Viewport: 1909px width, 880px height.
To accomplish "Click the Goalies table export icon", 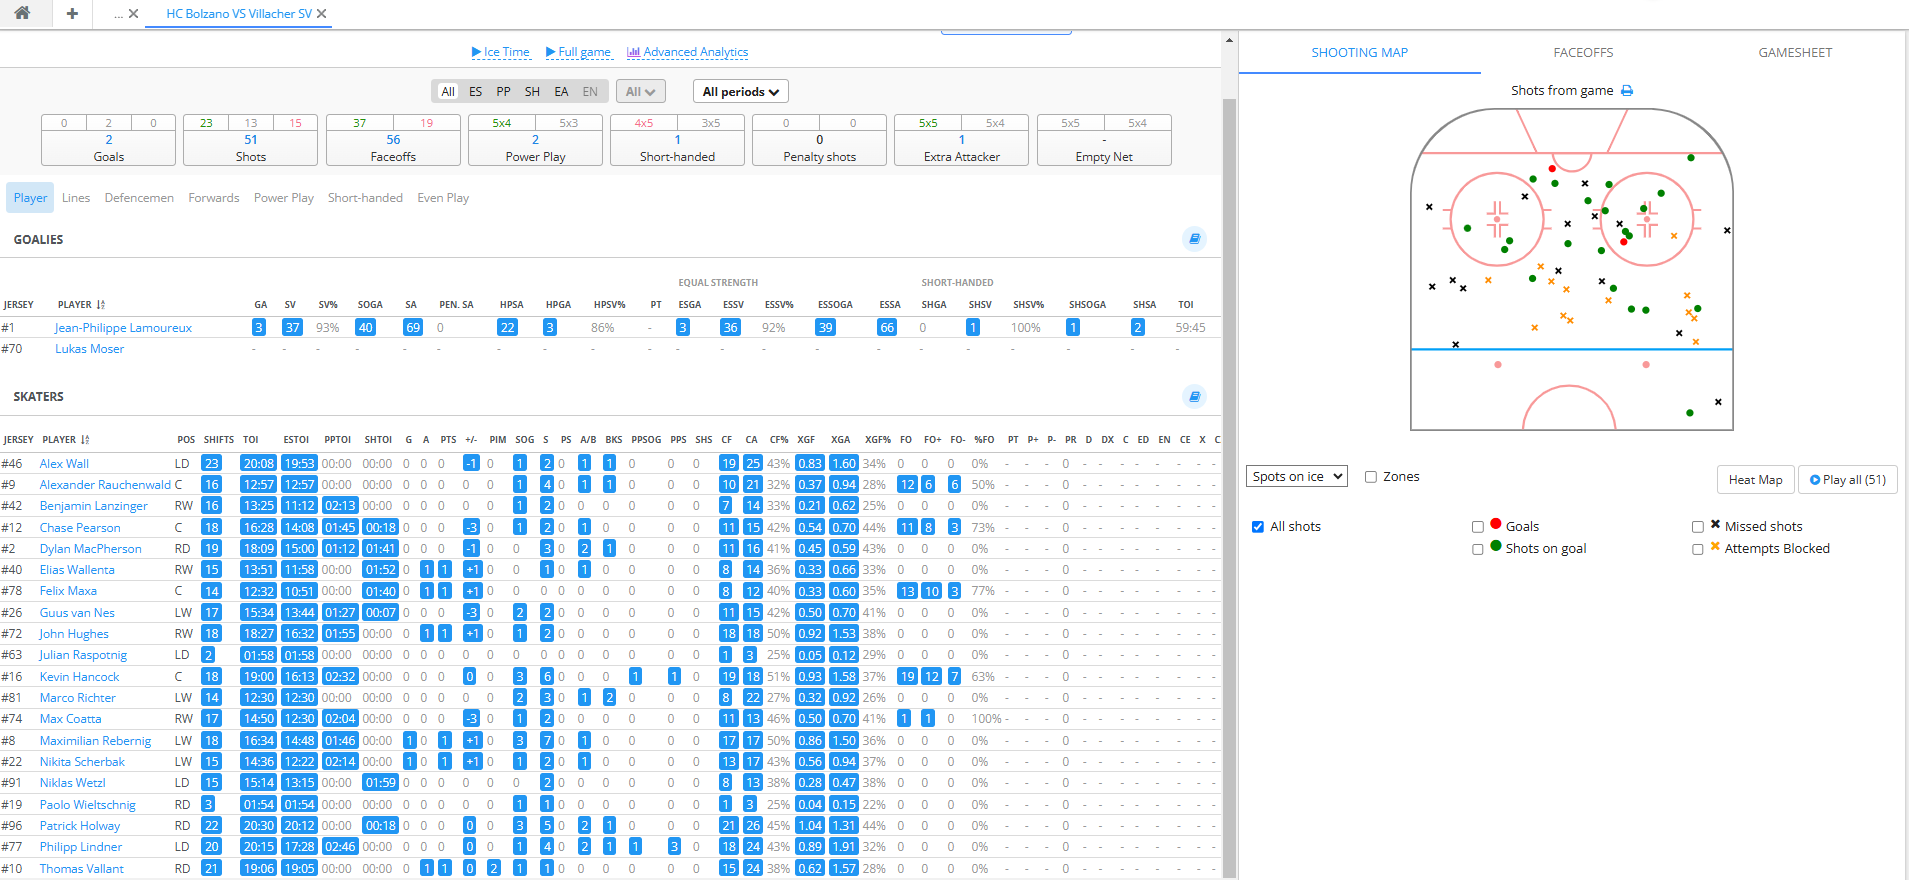I will coord(1194,239).
